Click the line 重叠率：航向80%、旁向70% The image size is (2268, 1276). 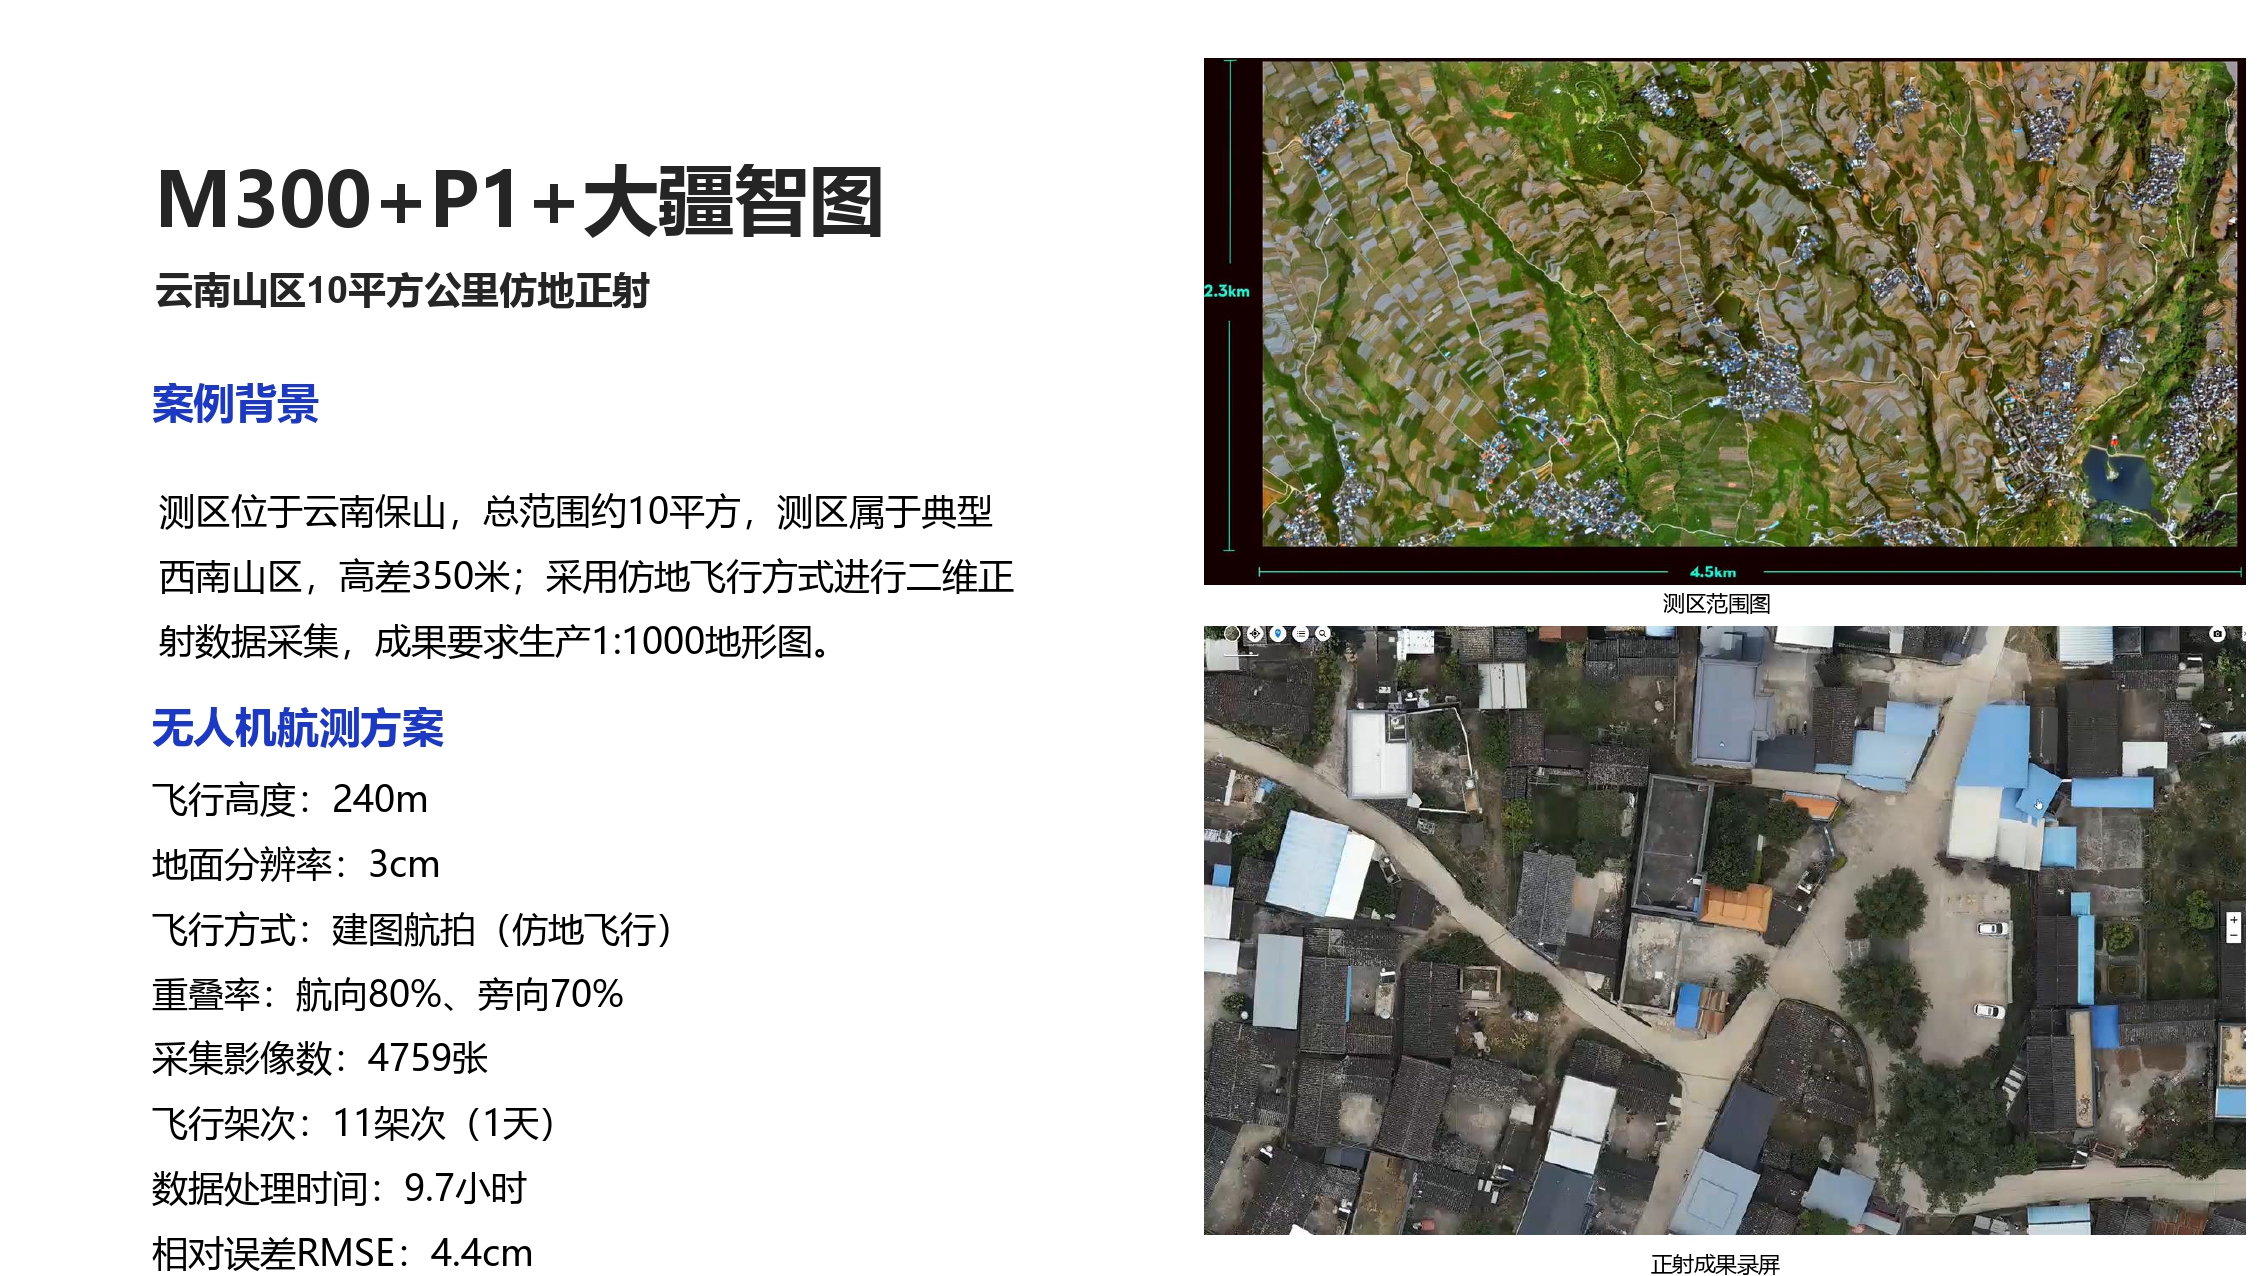[x=388, y=995]
